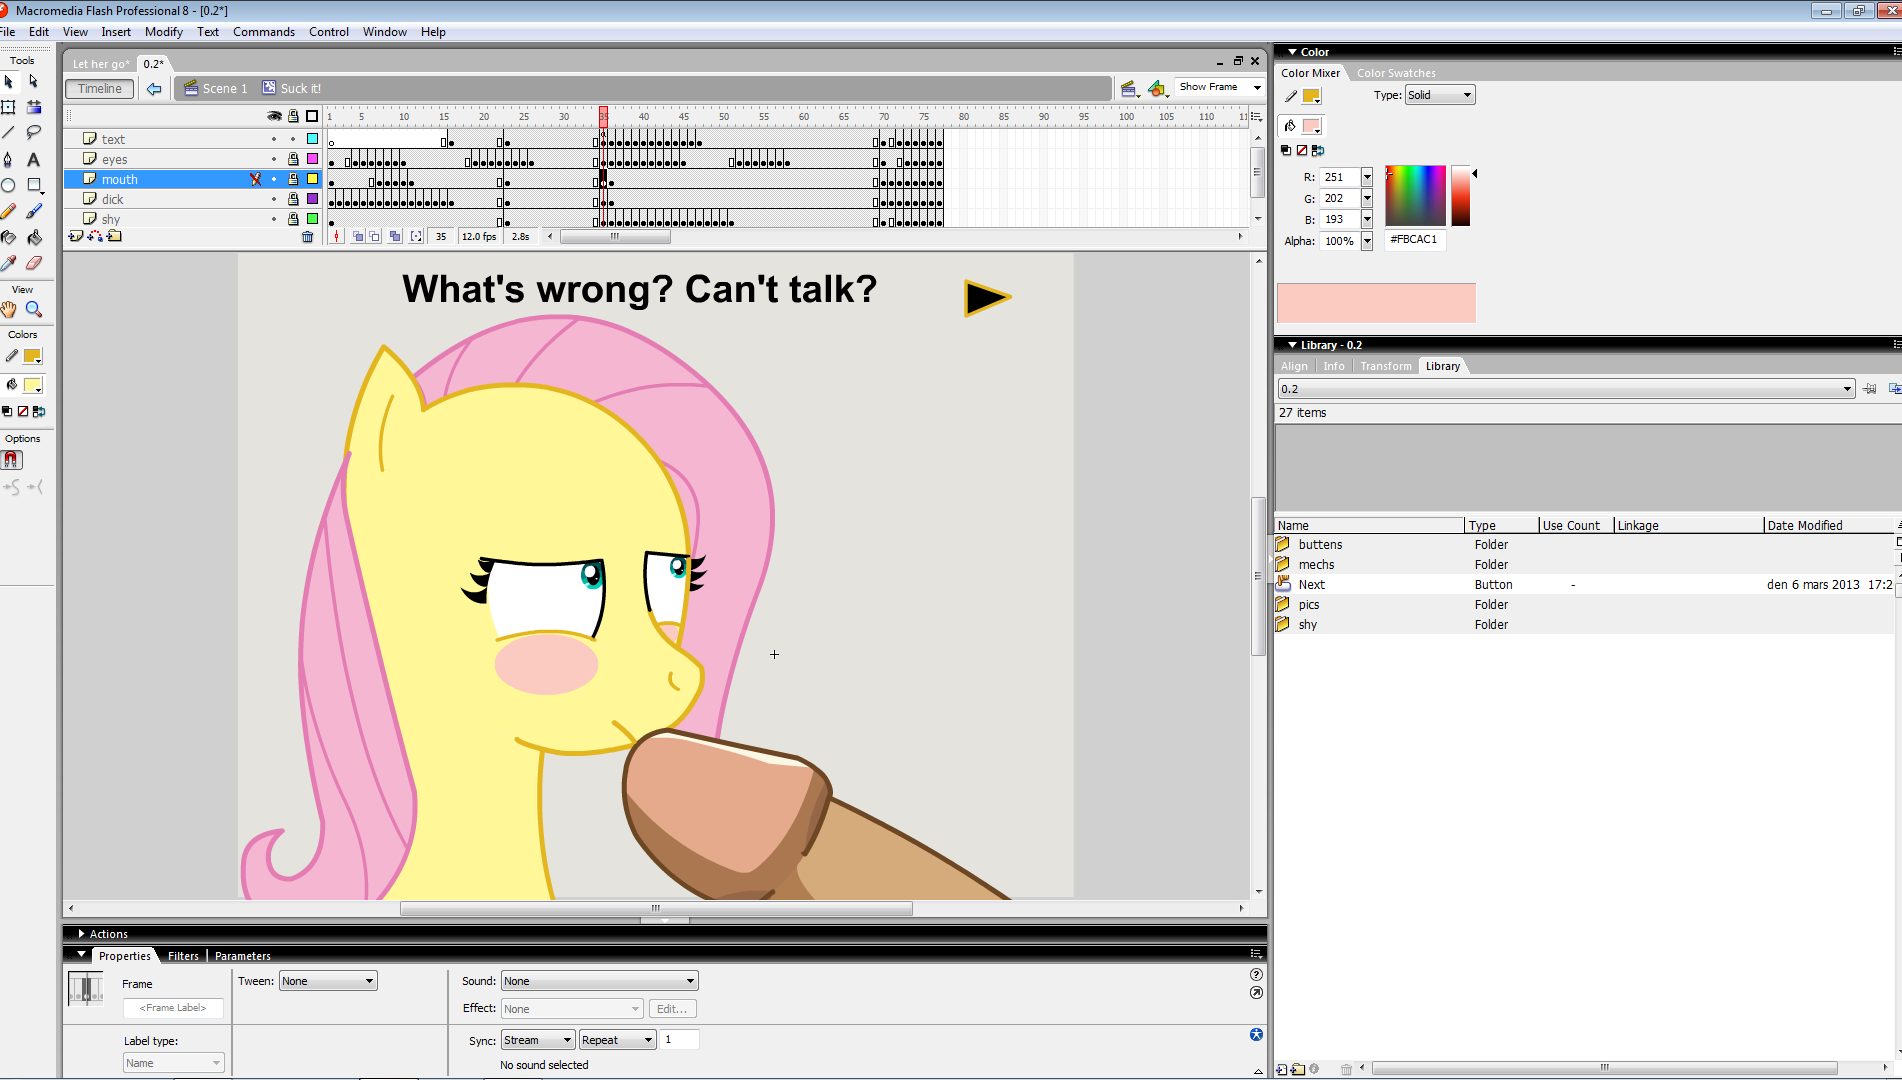This screenshot has height=1080, width=1902.
Task: Open the stage zoom Show Frame dropdown
Action: coord(1220,87)
